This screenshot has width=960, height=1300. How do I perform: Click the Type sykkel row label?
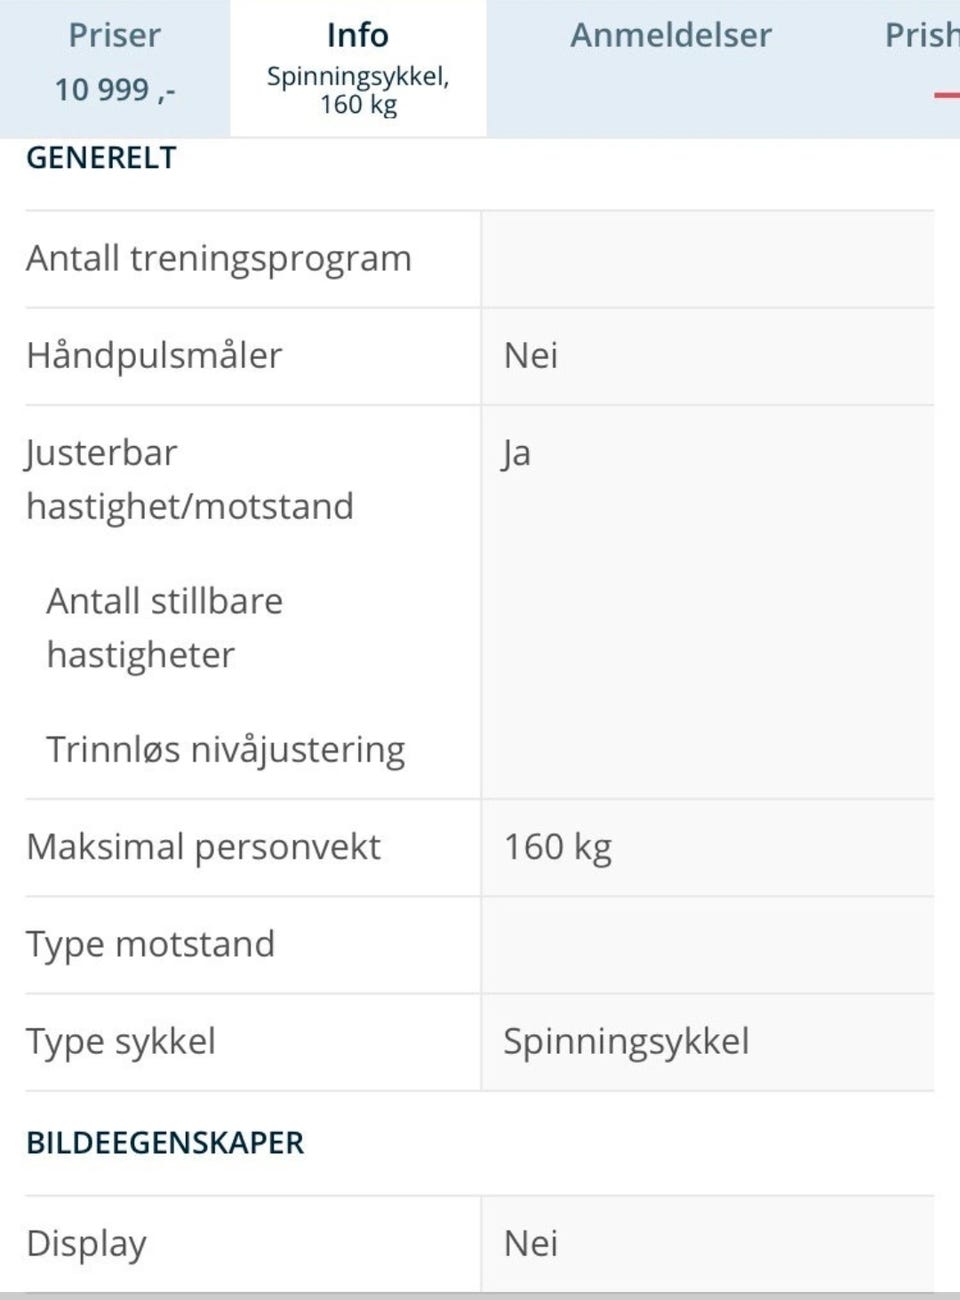pos(121,1042)
